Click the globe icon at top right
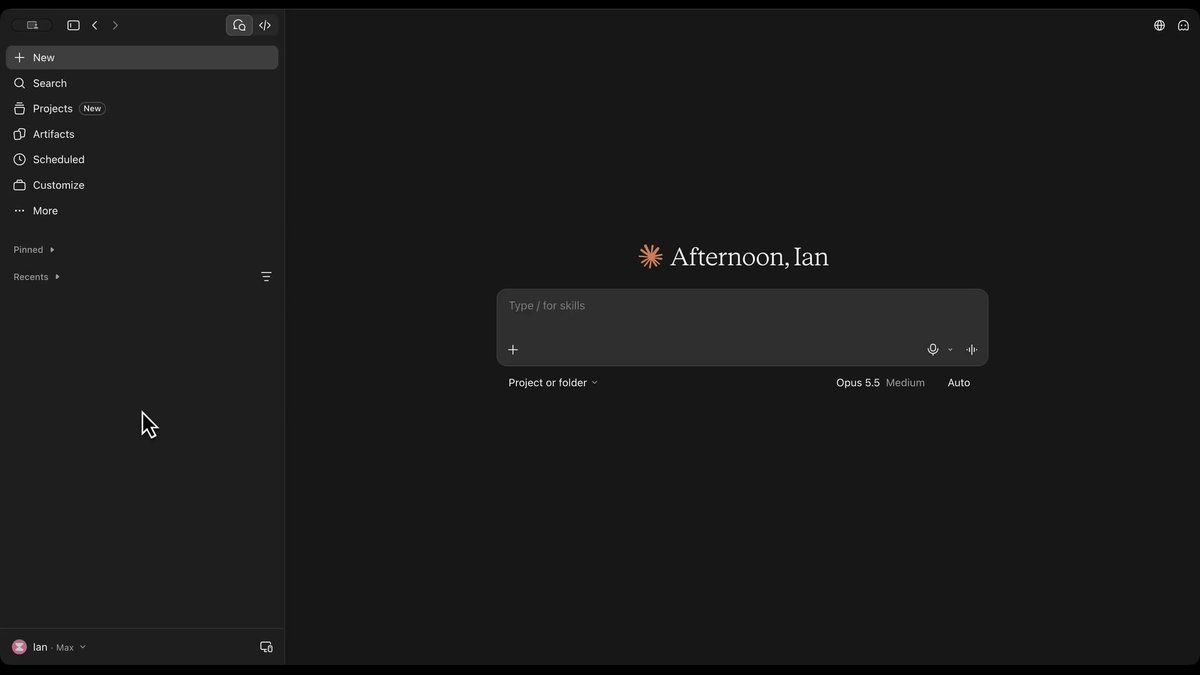 pos(1159,25)
